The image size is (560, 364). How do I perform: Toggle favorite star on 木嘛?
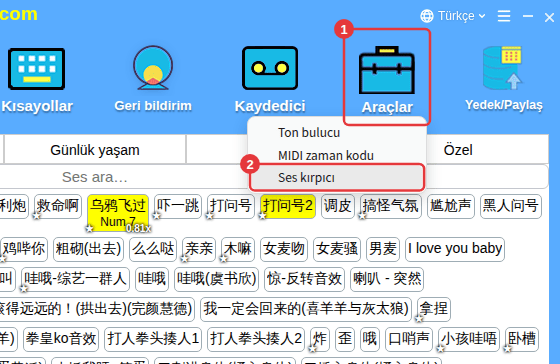[224, 259]
